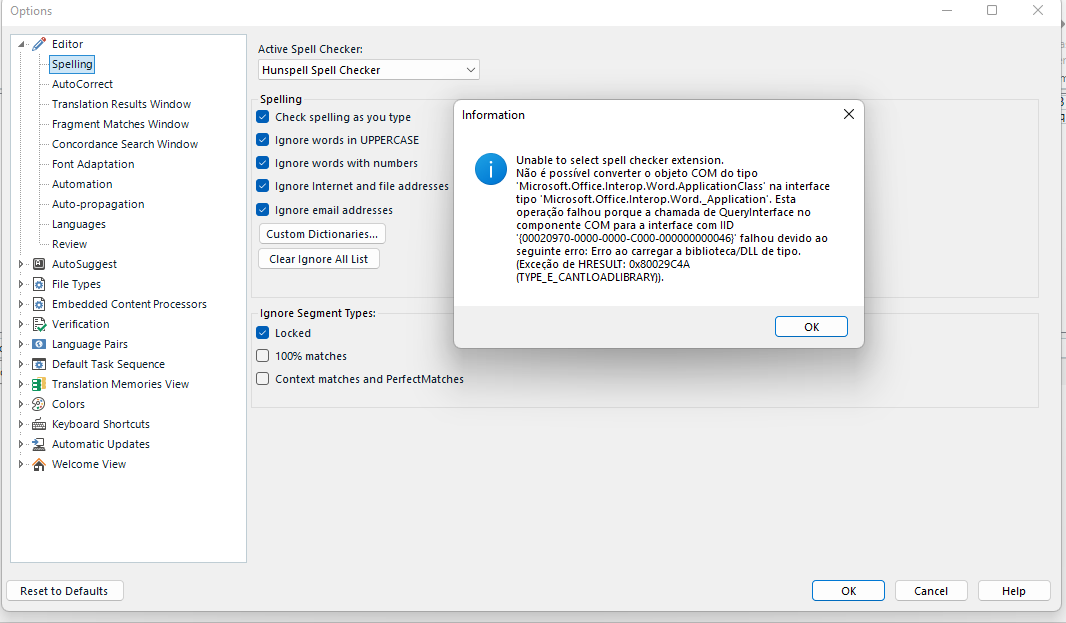Click the Welcome View house icon
This screenshot has width=1066, height=623.
pyautogui.click(x=39, y=465)
